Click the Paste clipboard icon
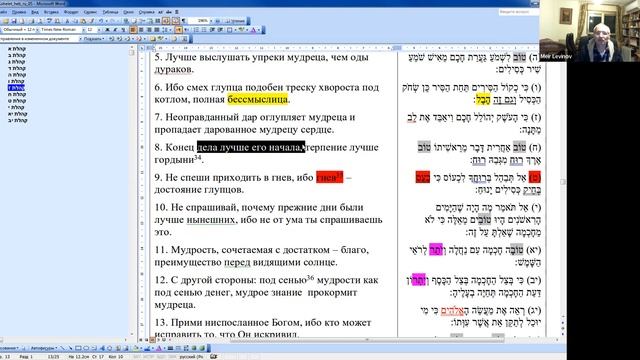 coord(82,21)
